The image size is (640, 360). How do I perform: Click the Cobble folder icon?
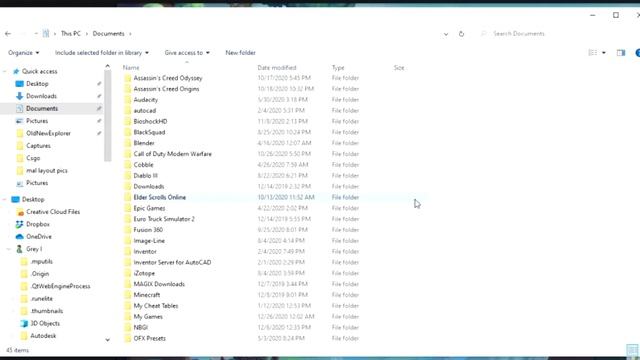[x=128, y=165]
